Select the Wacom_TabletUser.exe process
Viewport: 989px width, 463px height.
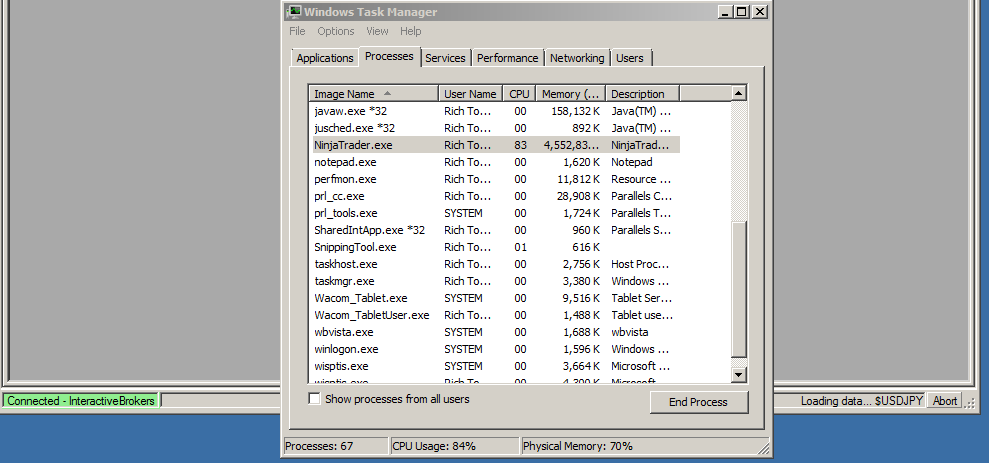pos(496,315)
